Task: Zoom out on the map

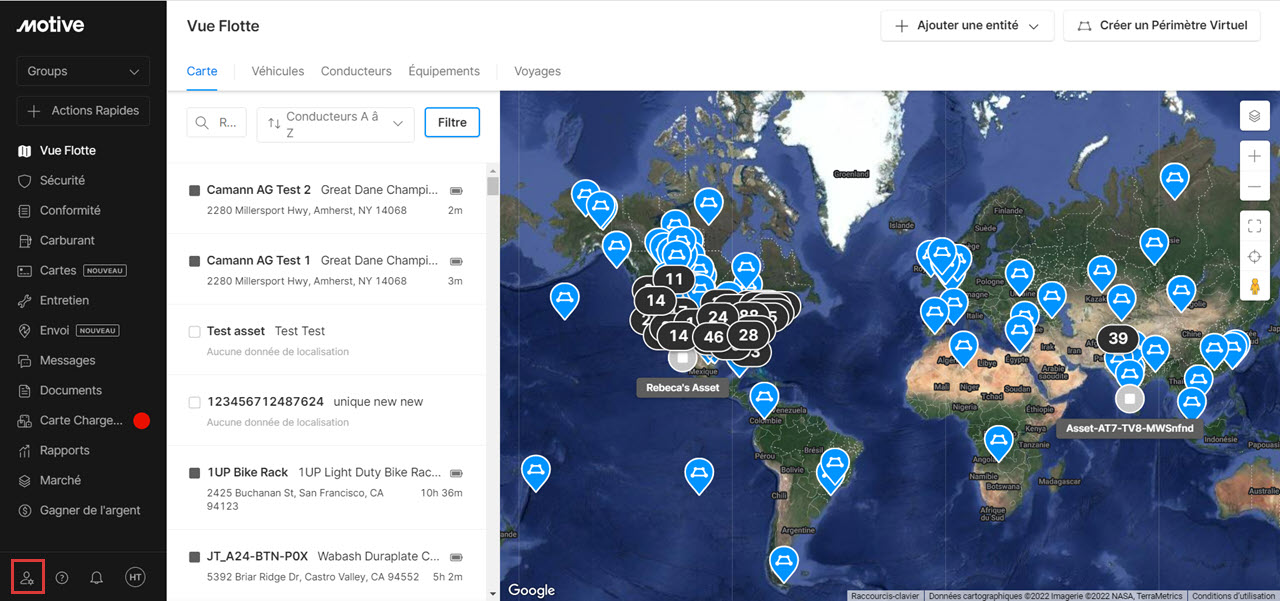Action: (x=1255, y=187)
